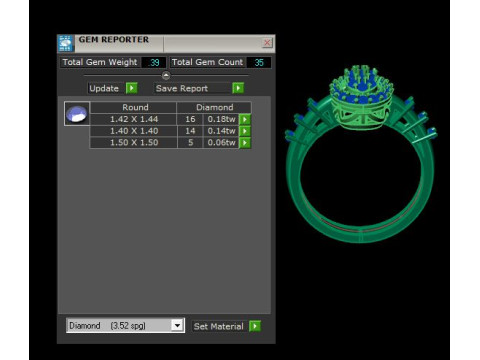
Task: Click the Total Gem Weight label
Action: click(x=100, y=62)
